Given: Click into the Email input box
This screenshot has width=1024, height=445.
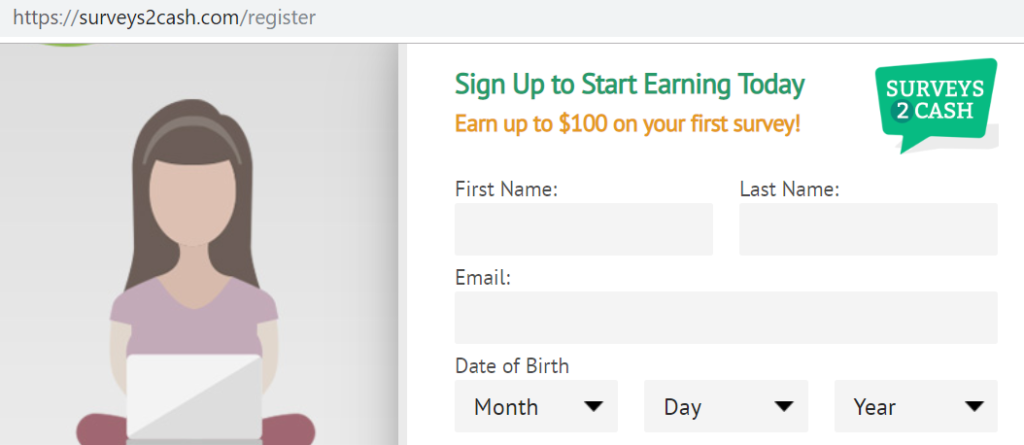Looking at the screenshot, I should click(x=726, y=318).
